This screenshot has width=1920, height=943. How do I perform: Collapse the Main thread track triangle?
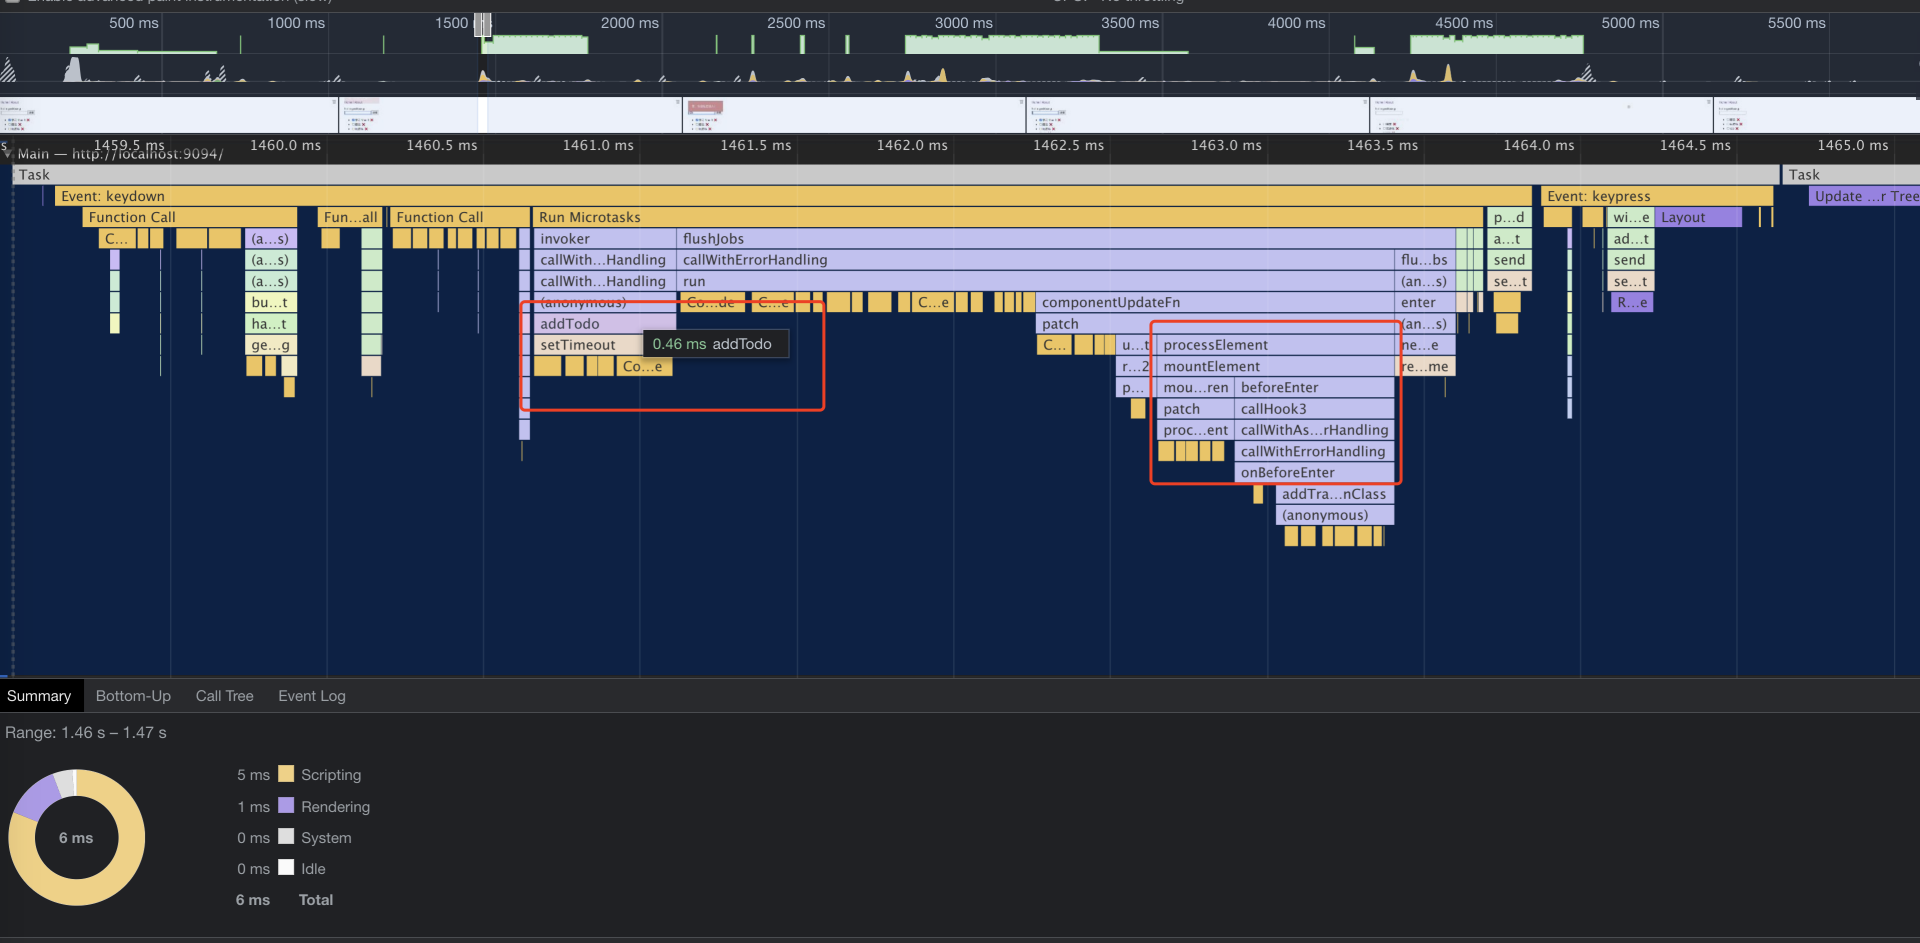coord(8,155)
